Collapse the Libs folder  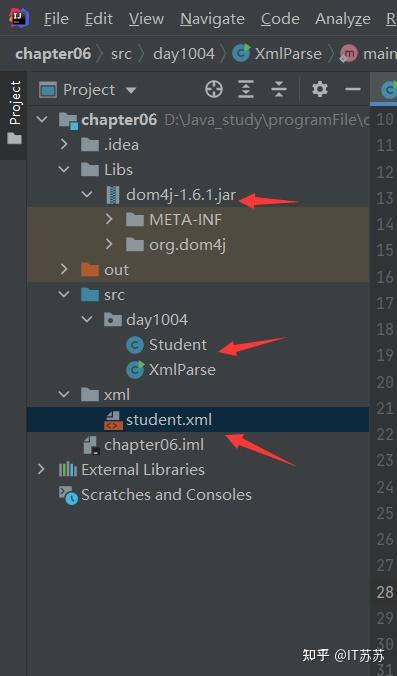coord(64,169)
